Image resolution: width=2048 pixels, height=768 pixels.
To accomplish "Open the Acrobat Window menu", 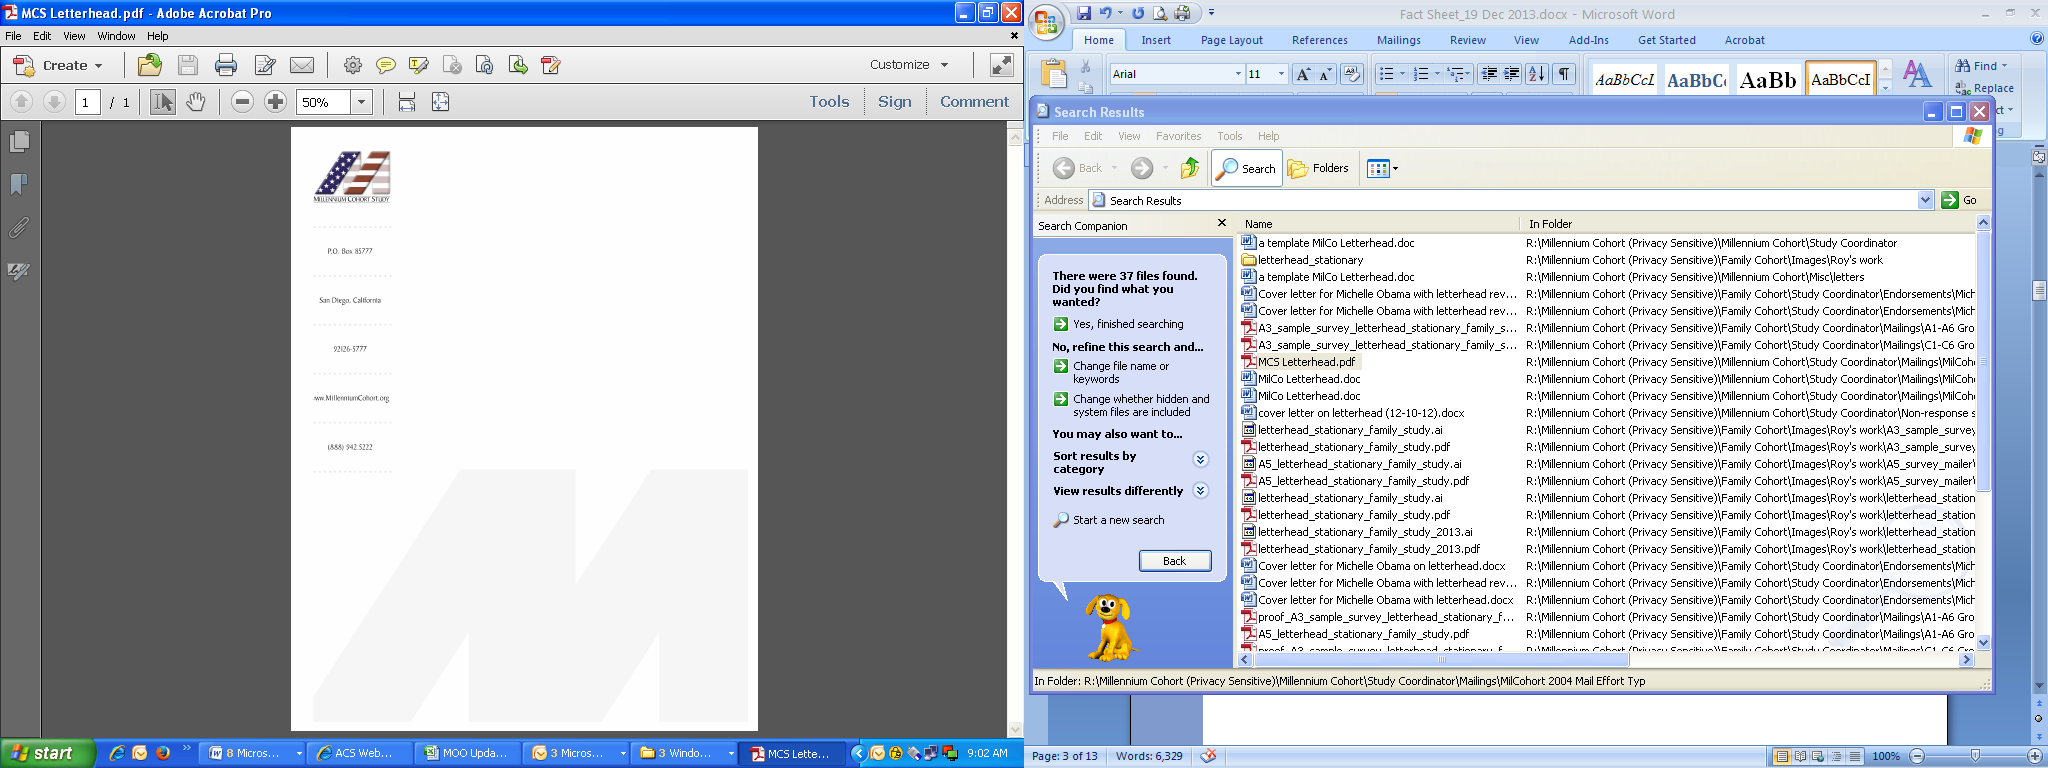I will pos(116,36).
